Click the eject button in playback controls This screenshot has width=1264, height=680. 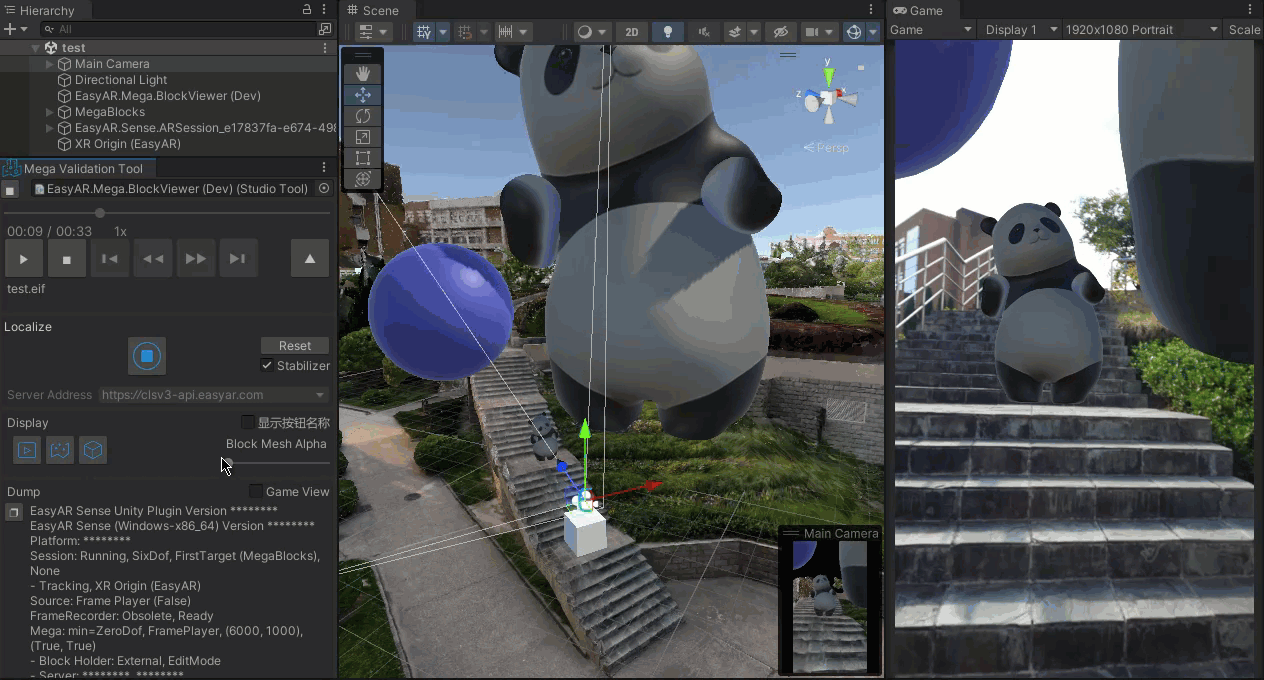309,259
